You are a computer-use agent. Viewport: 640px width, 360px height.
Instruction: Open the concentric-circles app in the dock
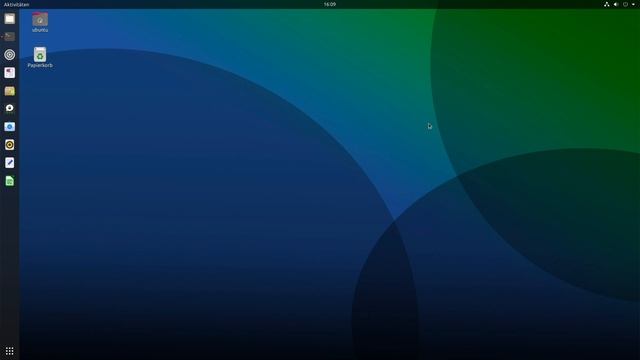click(9, 55)
